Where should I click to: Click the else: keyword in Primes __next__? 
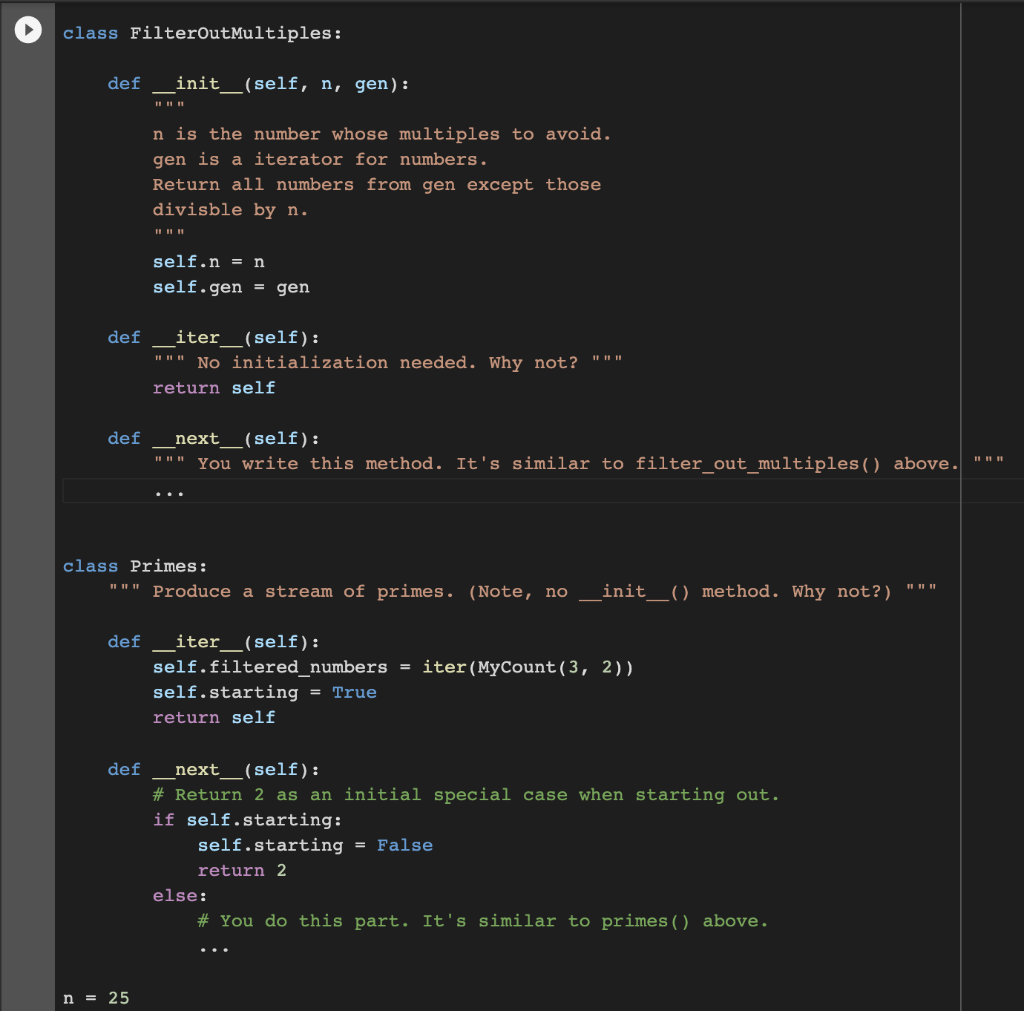[x=166, y=895]
